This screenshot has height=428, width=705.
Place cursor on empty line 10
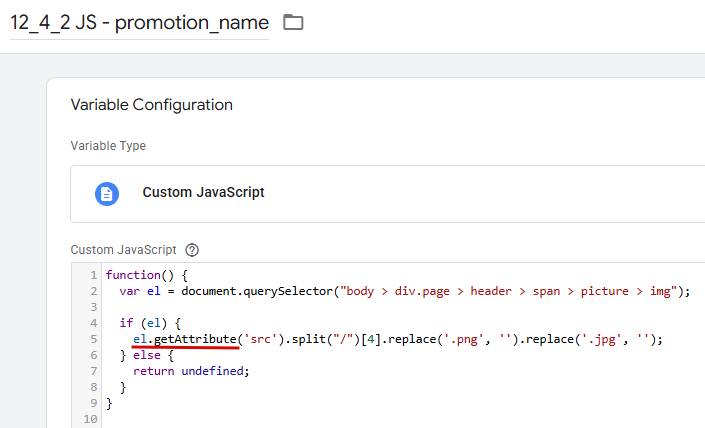(300, 420)
